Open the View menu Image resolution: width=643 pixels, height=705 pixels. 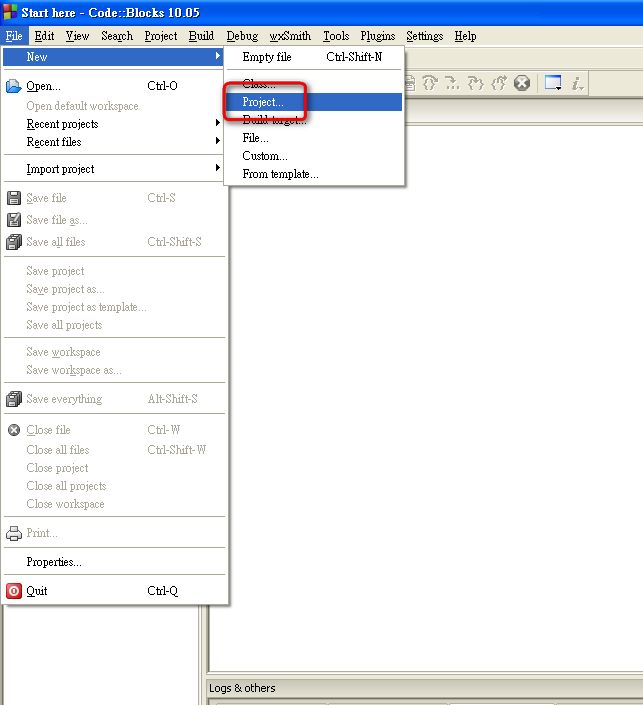click(77, 36)
